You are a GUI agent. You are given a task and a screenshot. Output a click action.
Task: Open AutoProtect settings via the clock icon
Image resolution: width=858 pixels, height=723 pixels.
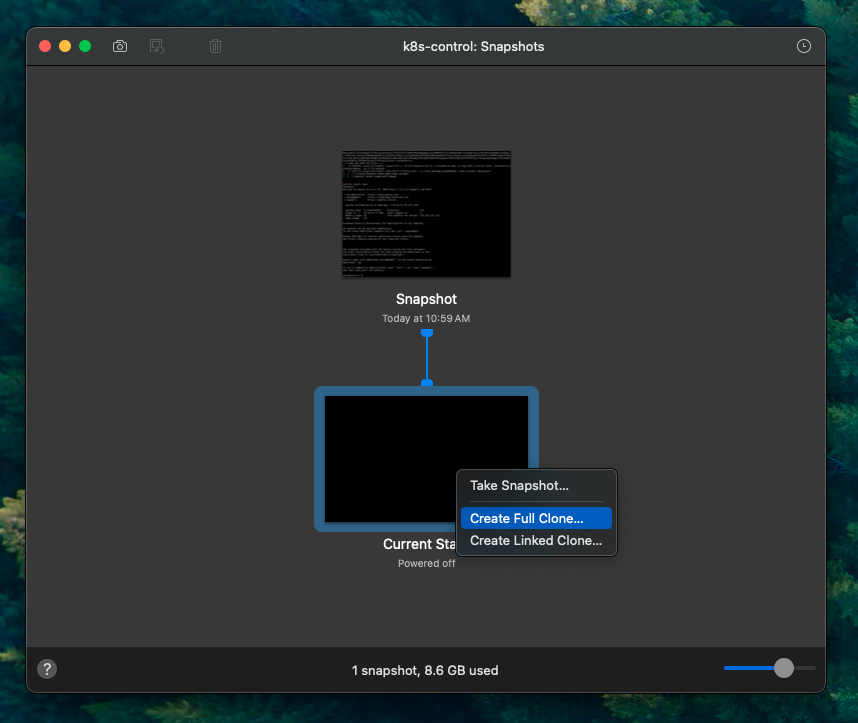803,46
